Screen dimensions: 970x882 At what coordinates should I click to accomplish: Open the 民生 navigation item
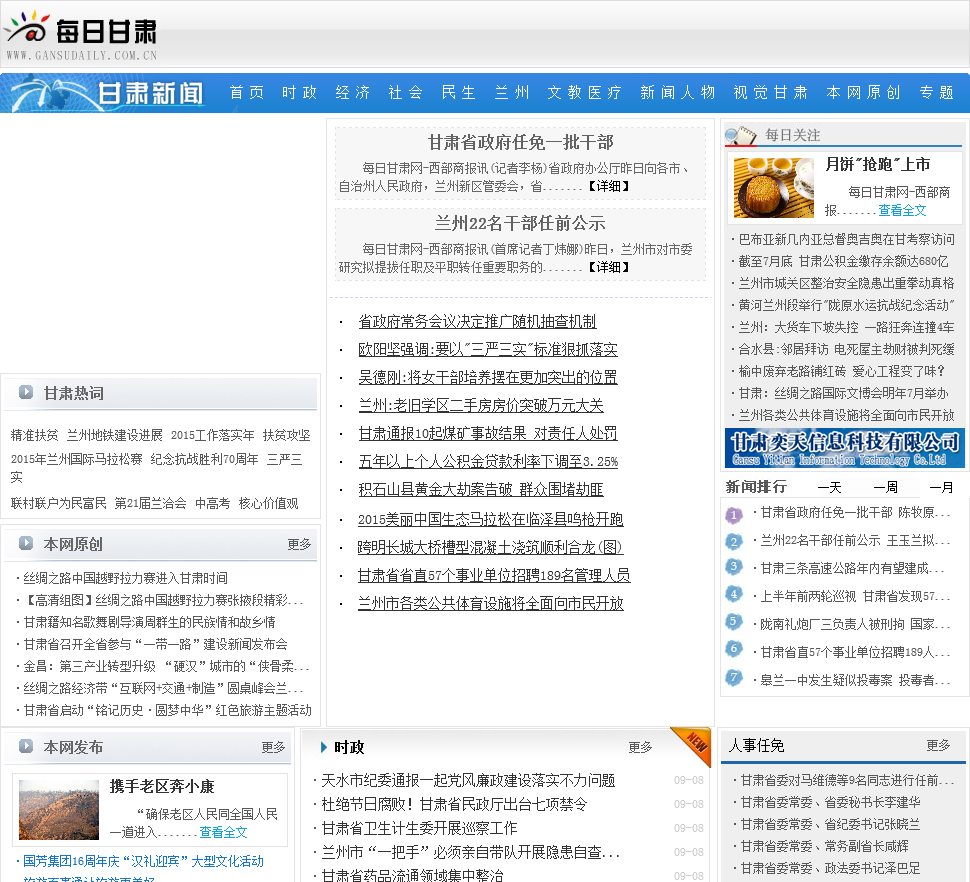point(458,93)
